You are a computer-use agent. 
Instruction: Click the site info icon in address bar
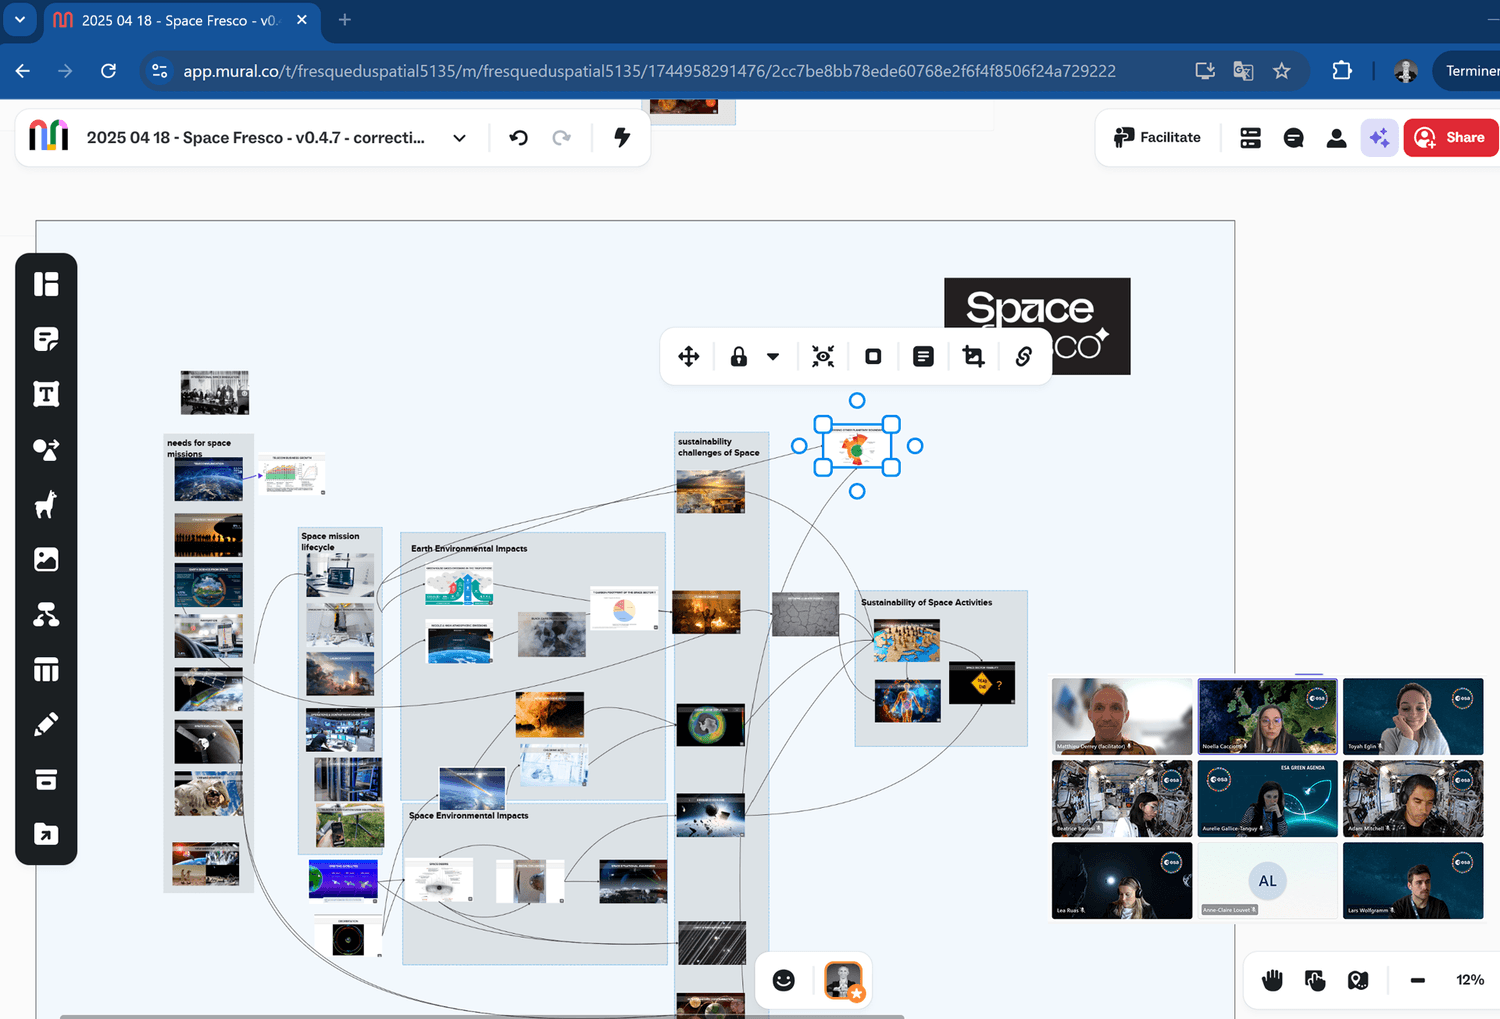(159, 71)
